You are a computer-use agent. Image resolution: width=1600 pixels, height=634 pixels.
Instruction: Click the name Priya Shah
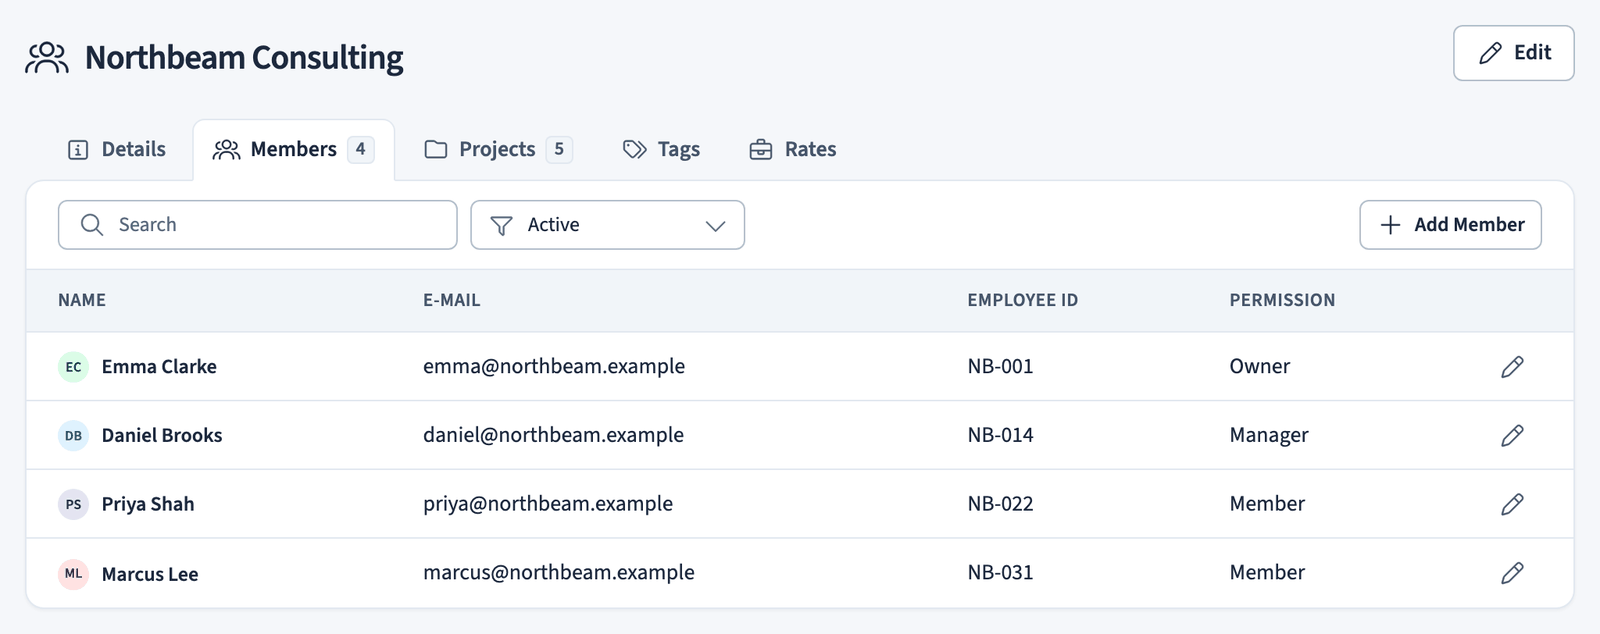click(x=148, y=504)
